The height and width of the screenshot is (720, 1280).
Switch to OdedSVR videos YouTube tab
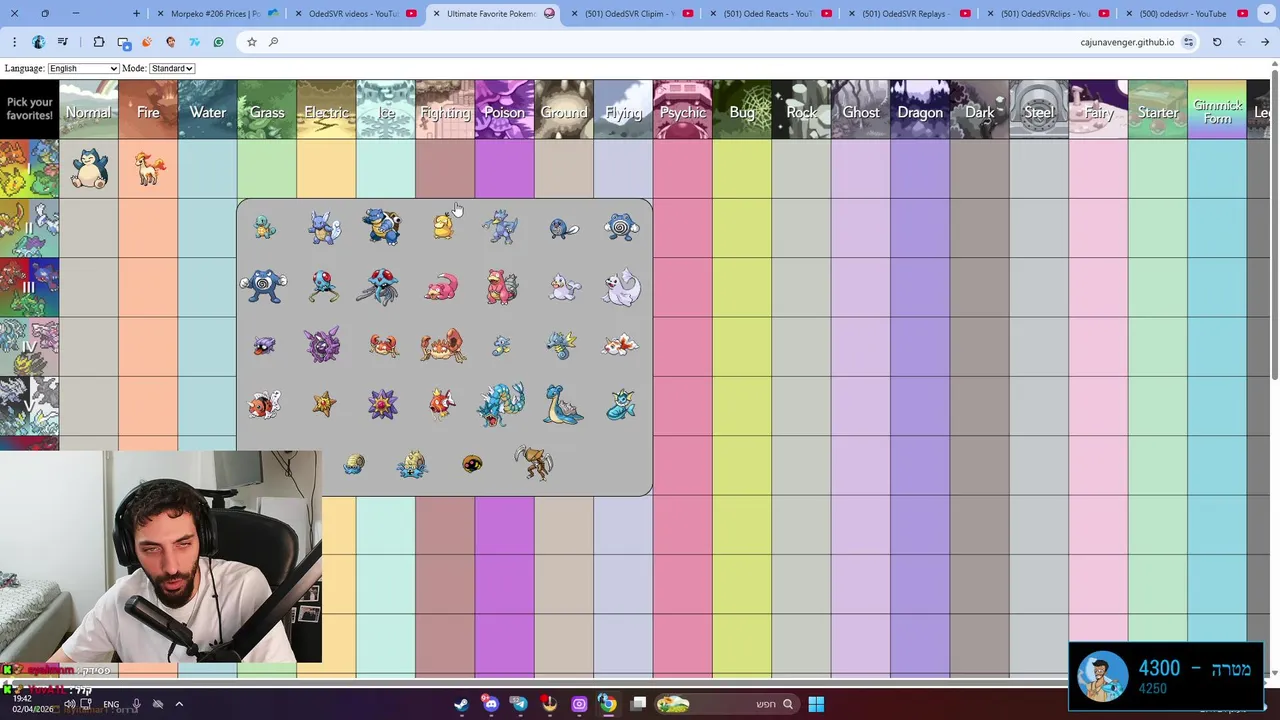(354, 14)
